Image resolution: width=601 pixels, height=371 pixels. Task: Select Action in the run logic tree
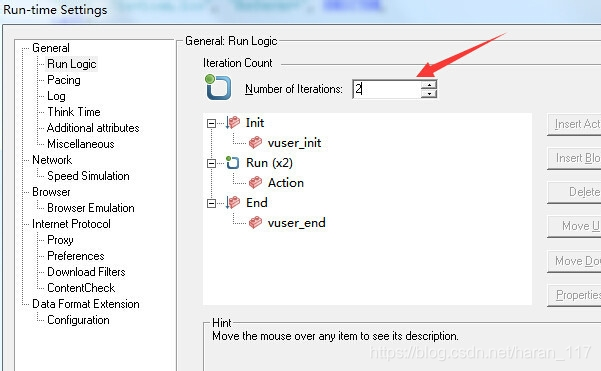tap(286, 183)
